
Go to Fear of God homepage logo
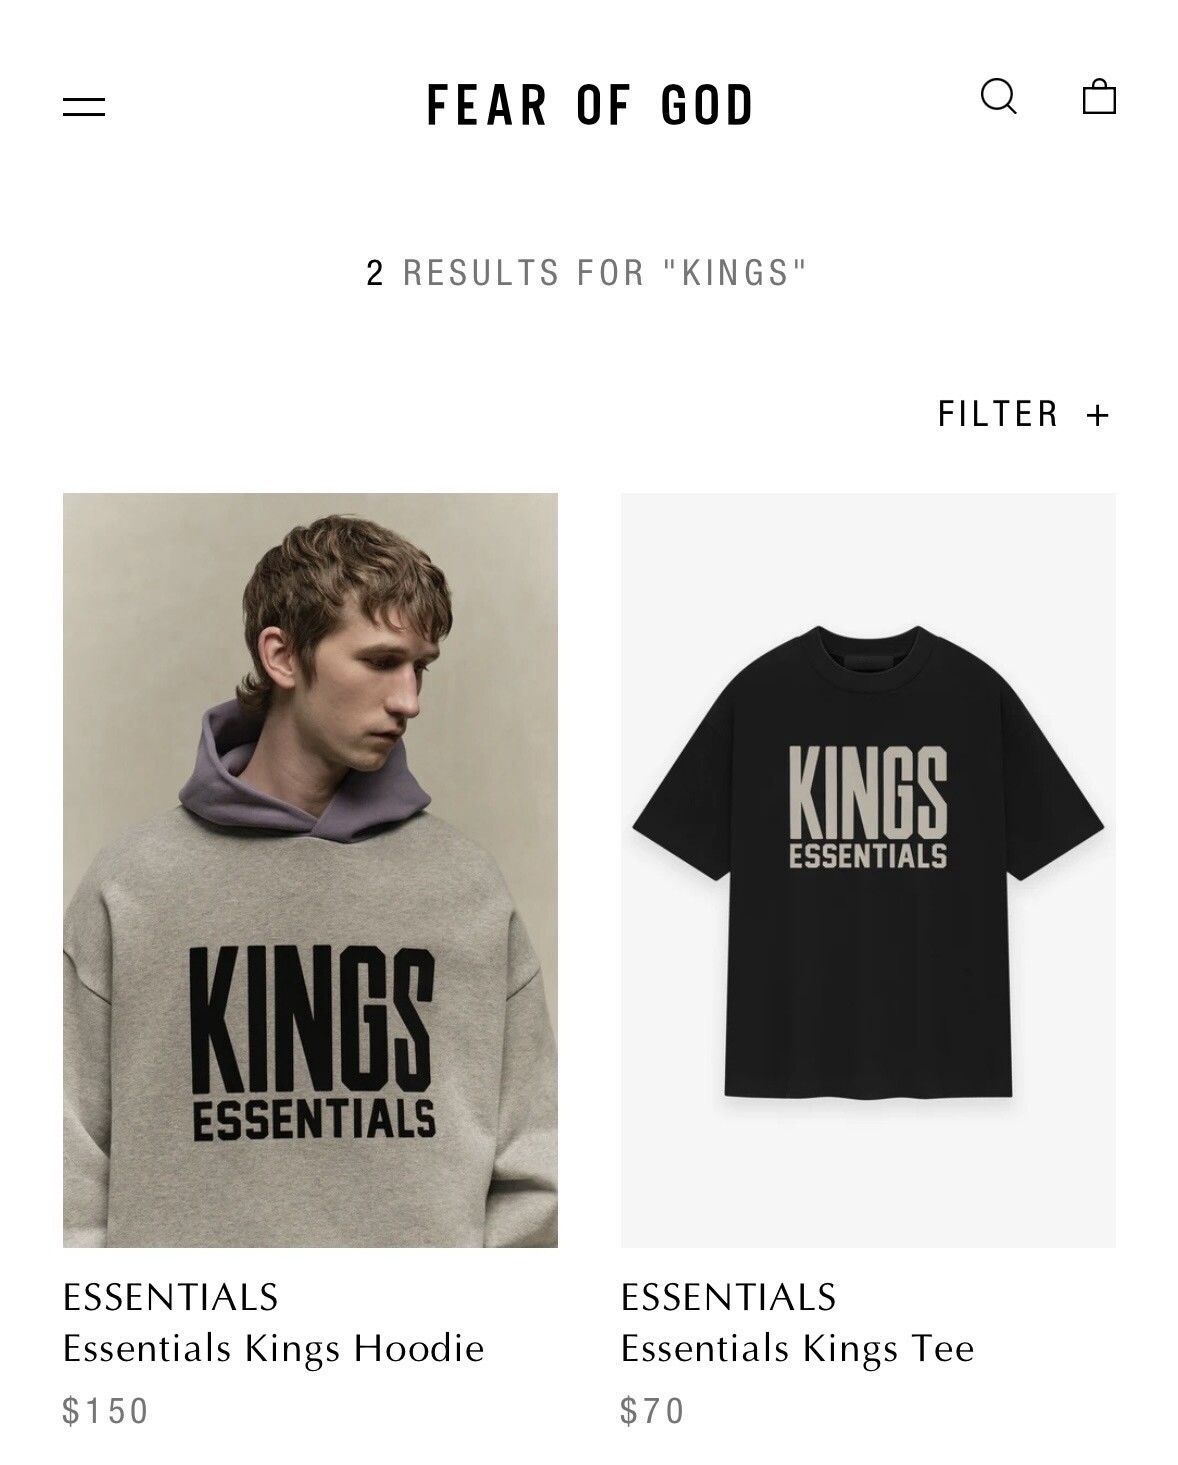pyautogui.click(x=589, y=105)
